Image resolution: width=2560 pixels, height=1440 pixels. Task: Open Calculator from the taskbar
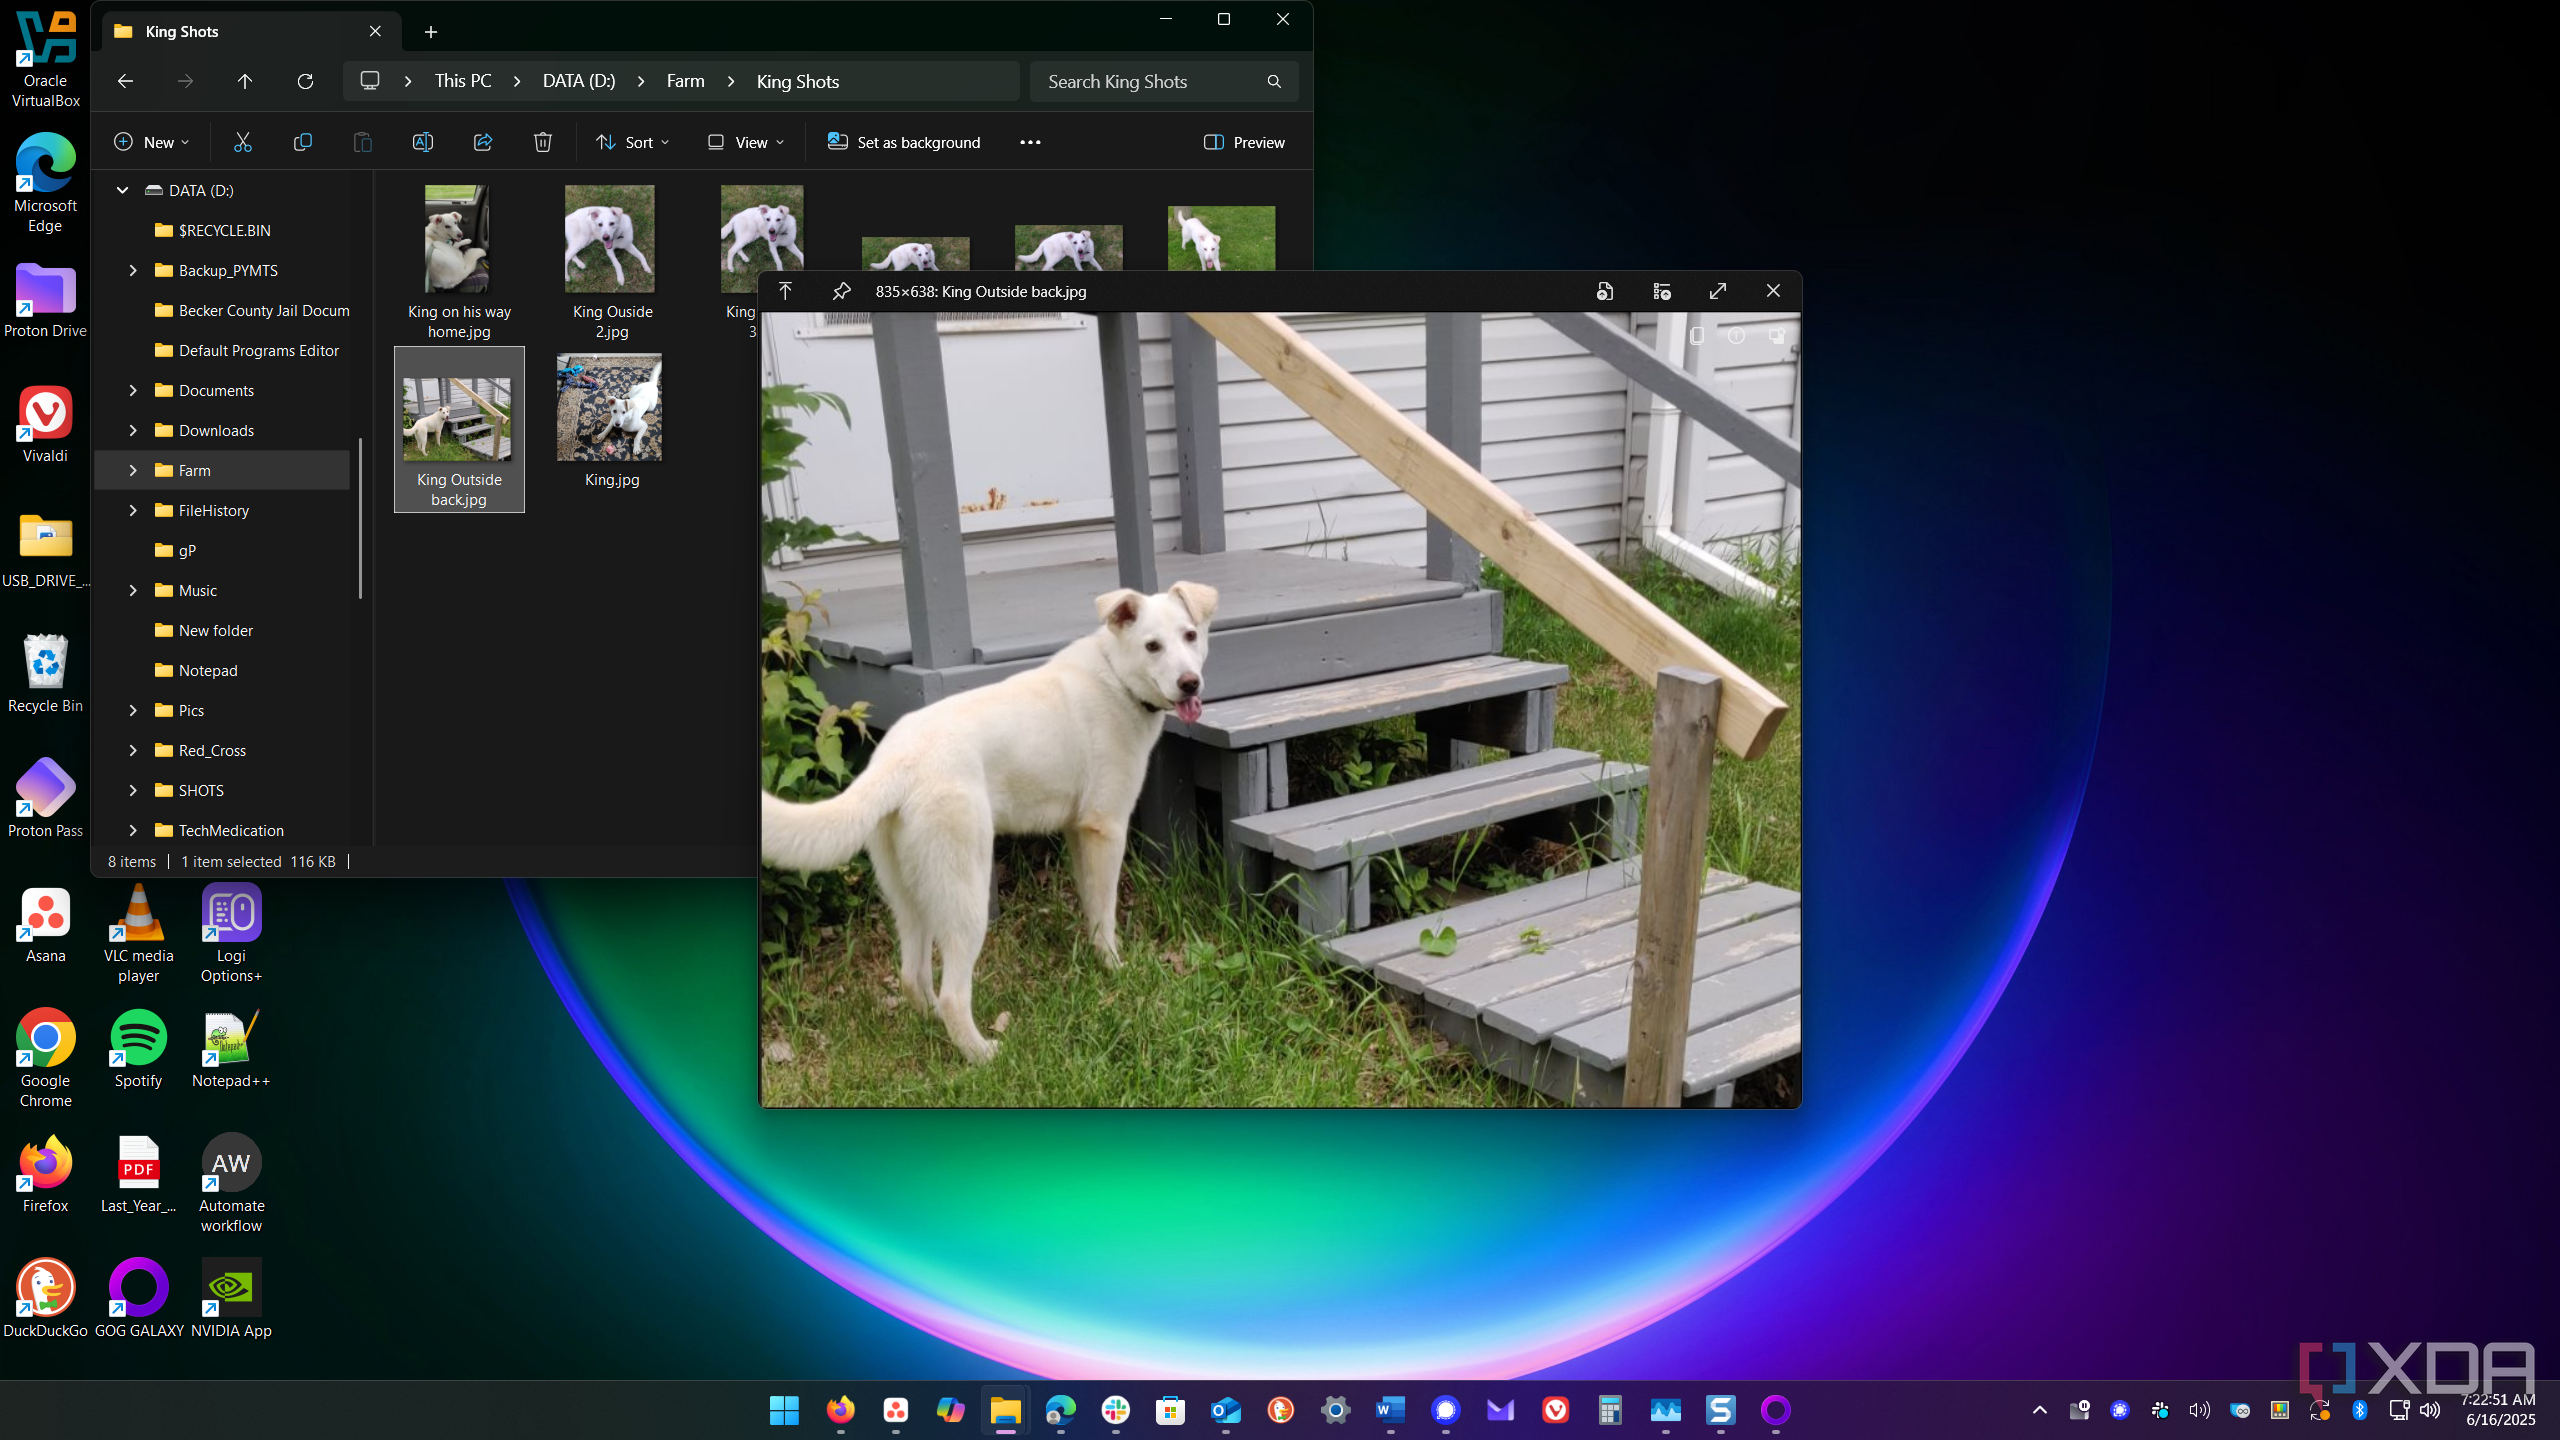(x=1610, y=1410)
